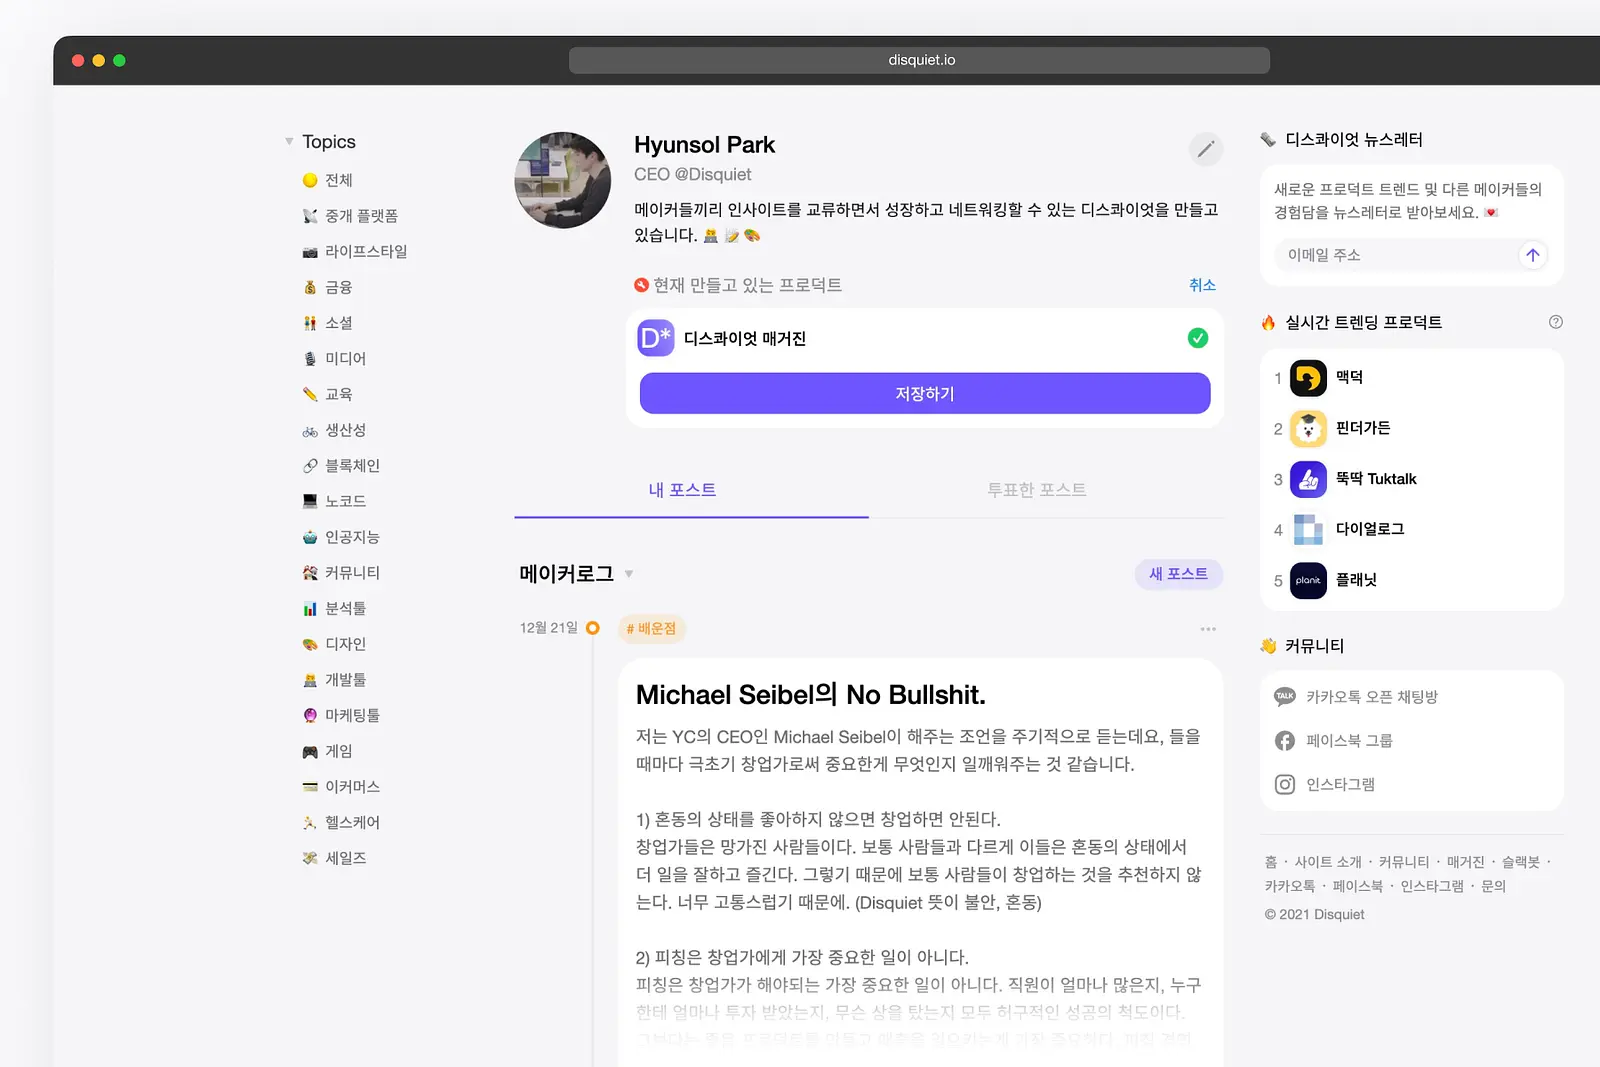Click the 새 포스트 button
This screenshot has width=1600, height=1067.
[1178, 574]
